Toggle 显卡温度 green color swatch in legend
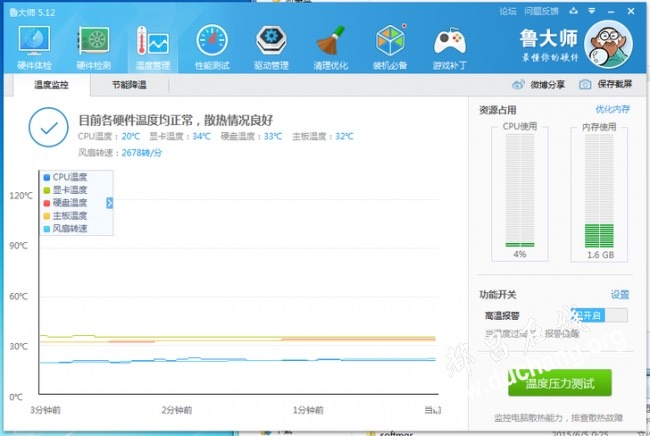This screenshot has width=650, height=436. pos(47,190)
